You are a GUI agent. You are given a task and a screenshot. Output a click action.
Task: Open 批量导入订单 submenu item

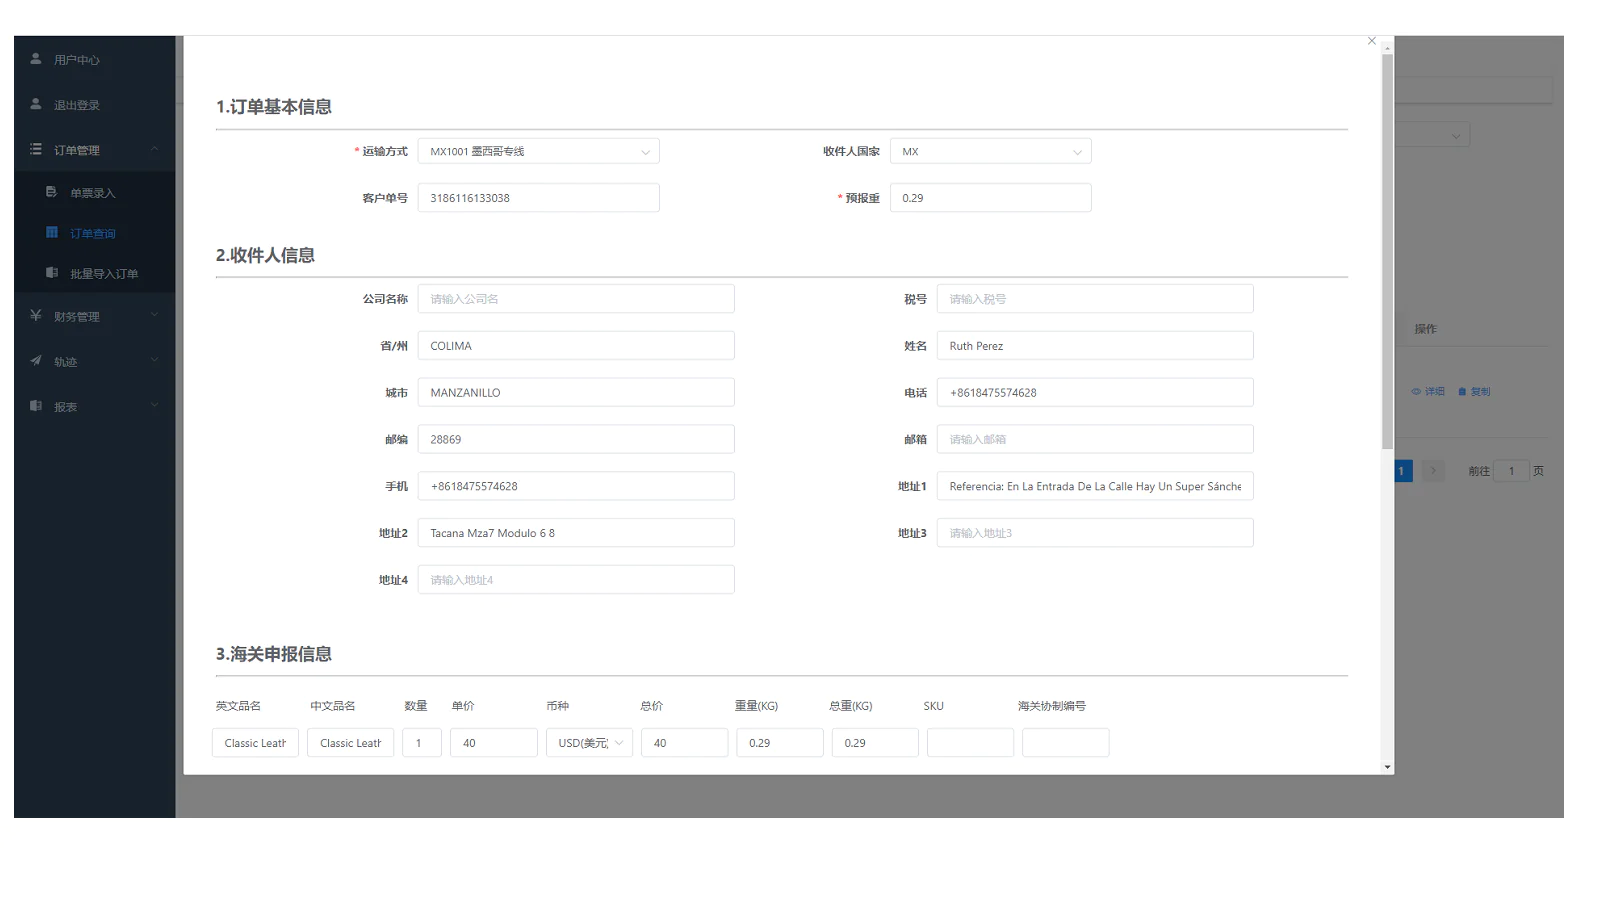coord(95,272)
